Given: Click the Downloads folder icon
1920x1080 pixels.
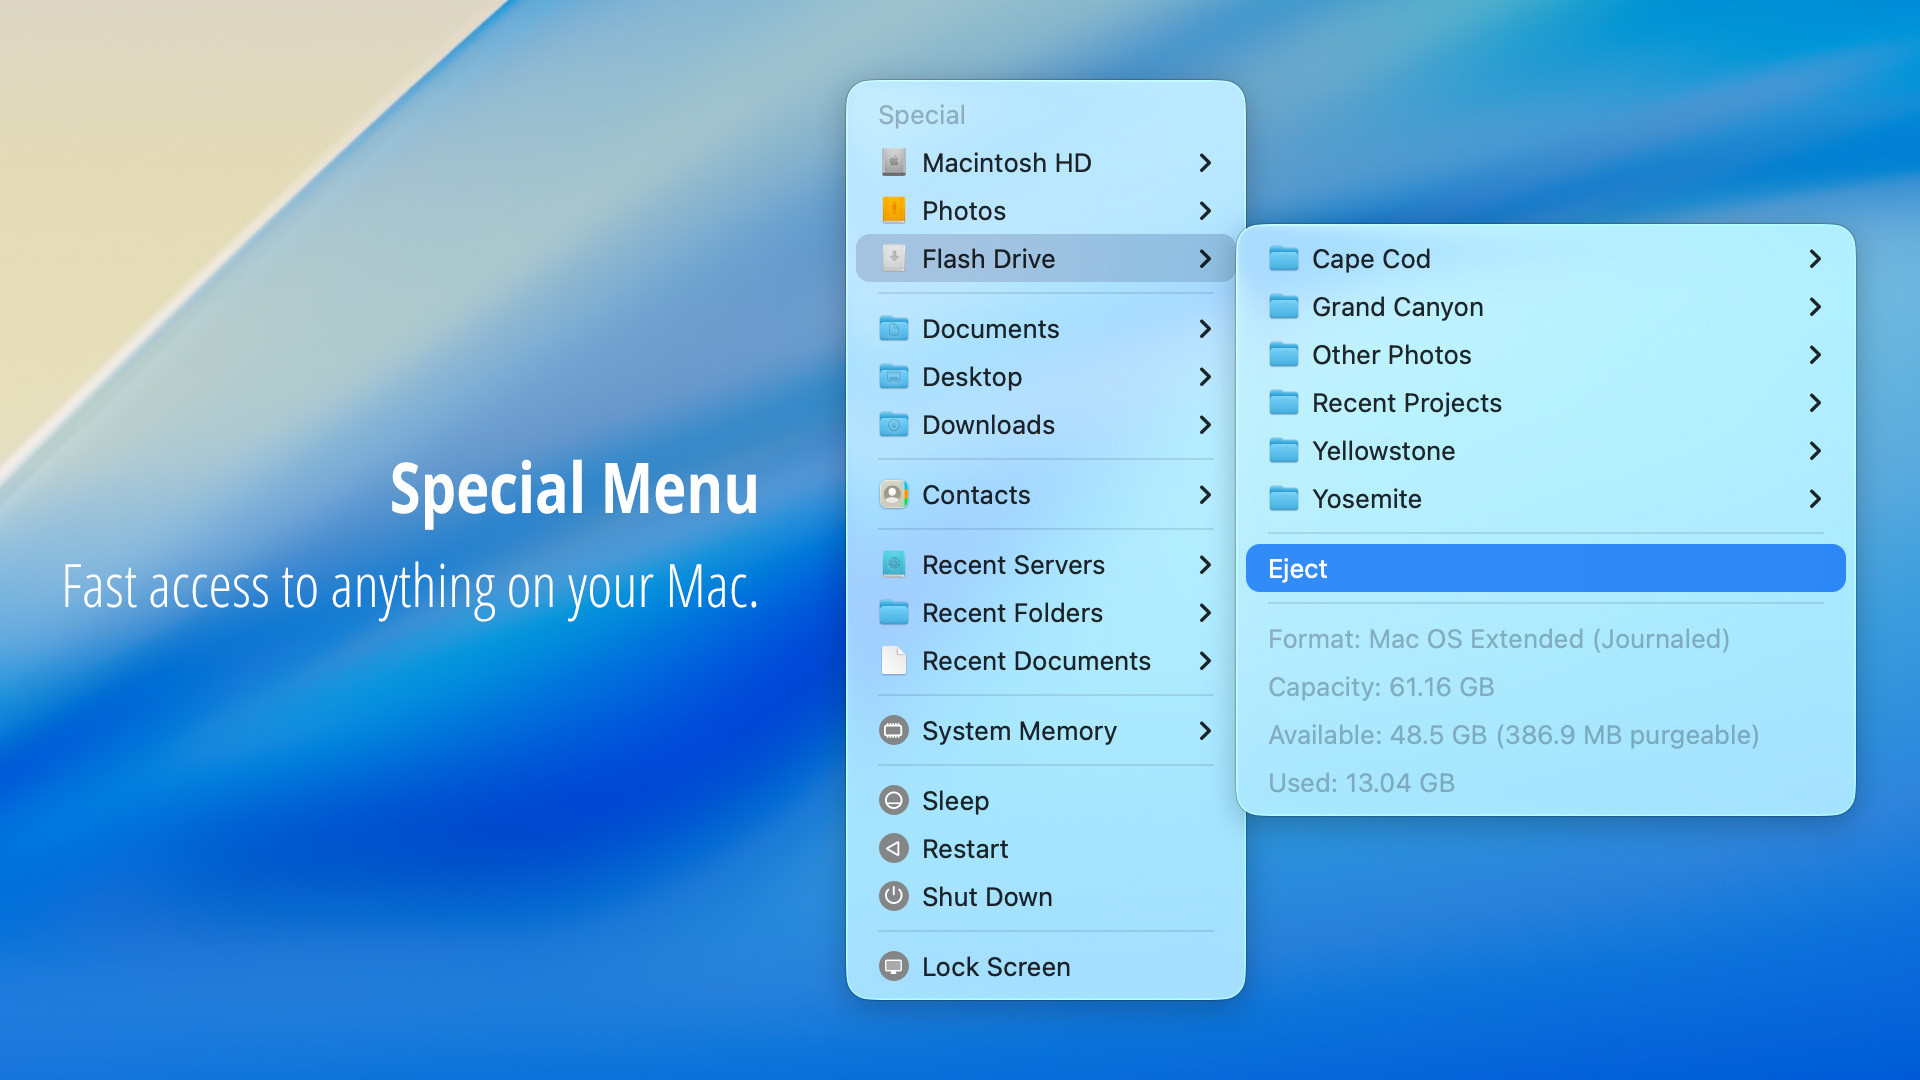Looking at the screenshot, I should [894, 424].
